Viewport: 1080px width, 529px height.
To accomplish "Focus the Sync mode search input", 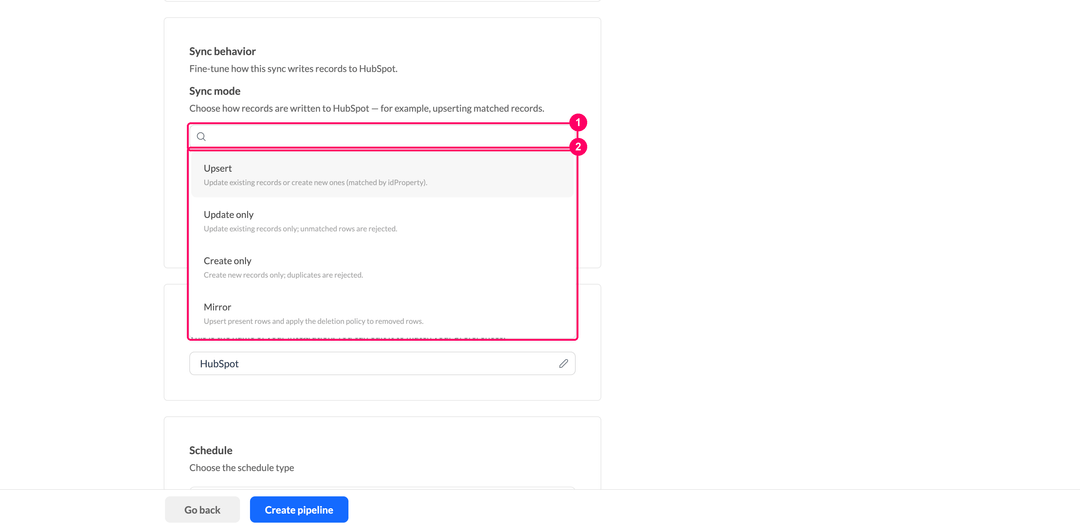I will tap(382, 136).
